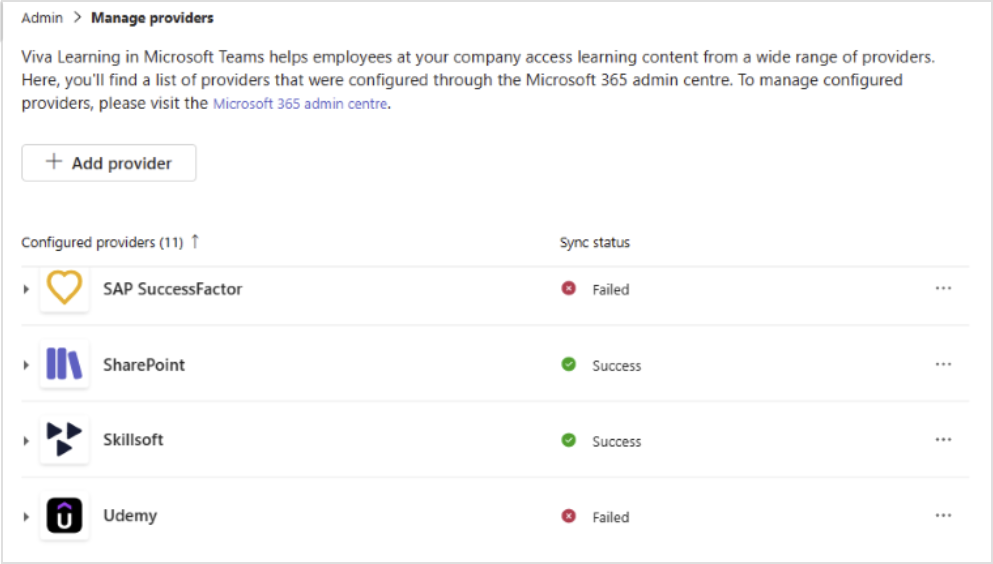
Task: Click the Configured providers (11) column header
Action: tap(102, 242)
